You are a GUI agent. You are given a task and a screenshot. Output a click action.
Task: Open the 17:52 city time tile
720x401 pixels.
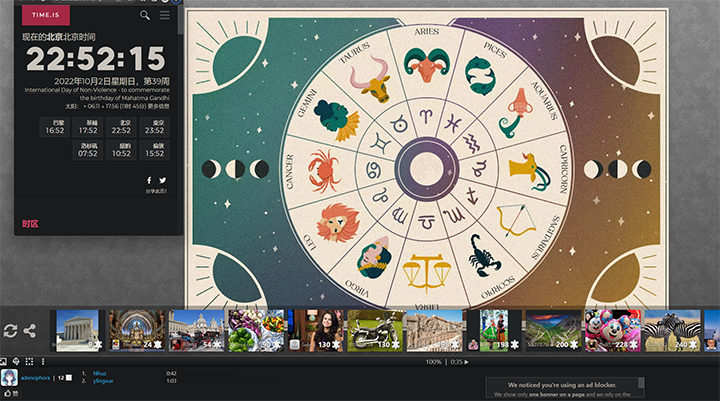pyautogui.click(x=88, y=127)
